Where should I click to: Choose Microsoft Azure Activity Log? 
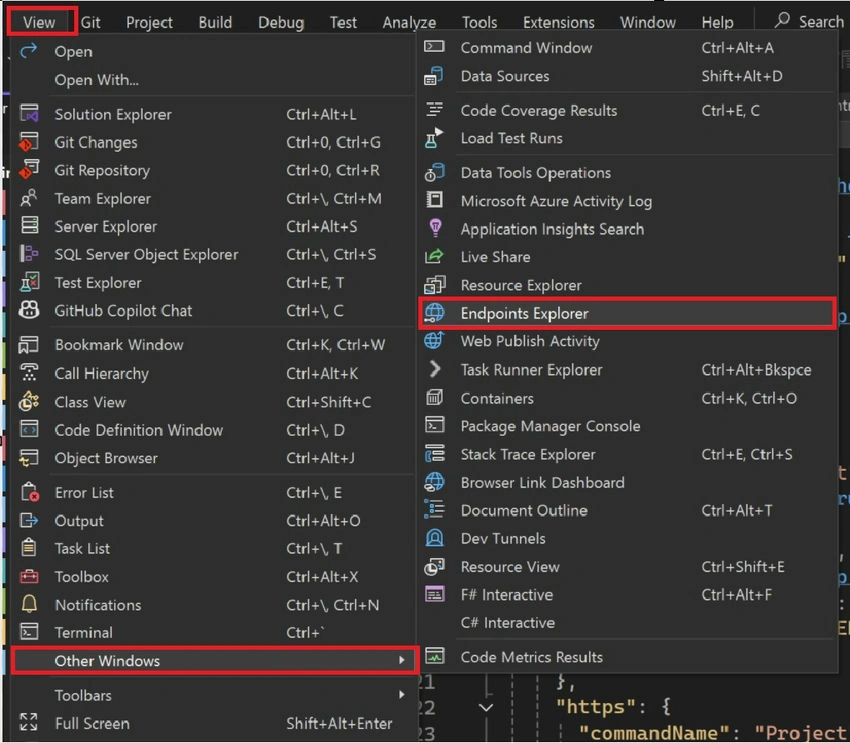pyautogui.click(x=627, y=201)
